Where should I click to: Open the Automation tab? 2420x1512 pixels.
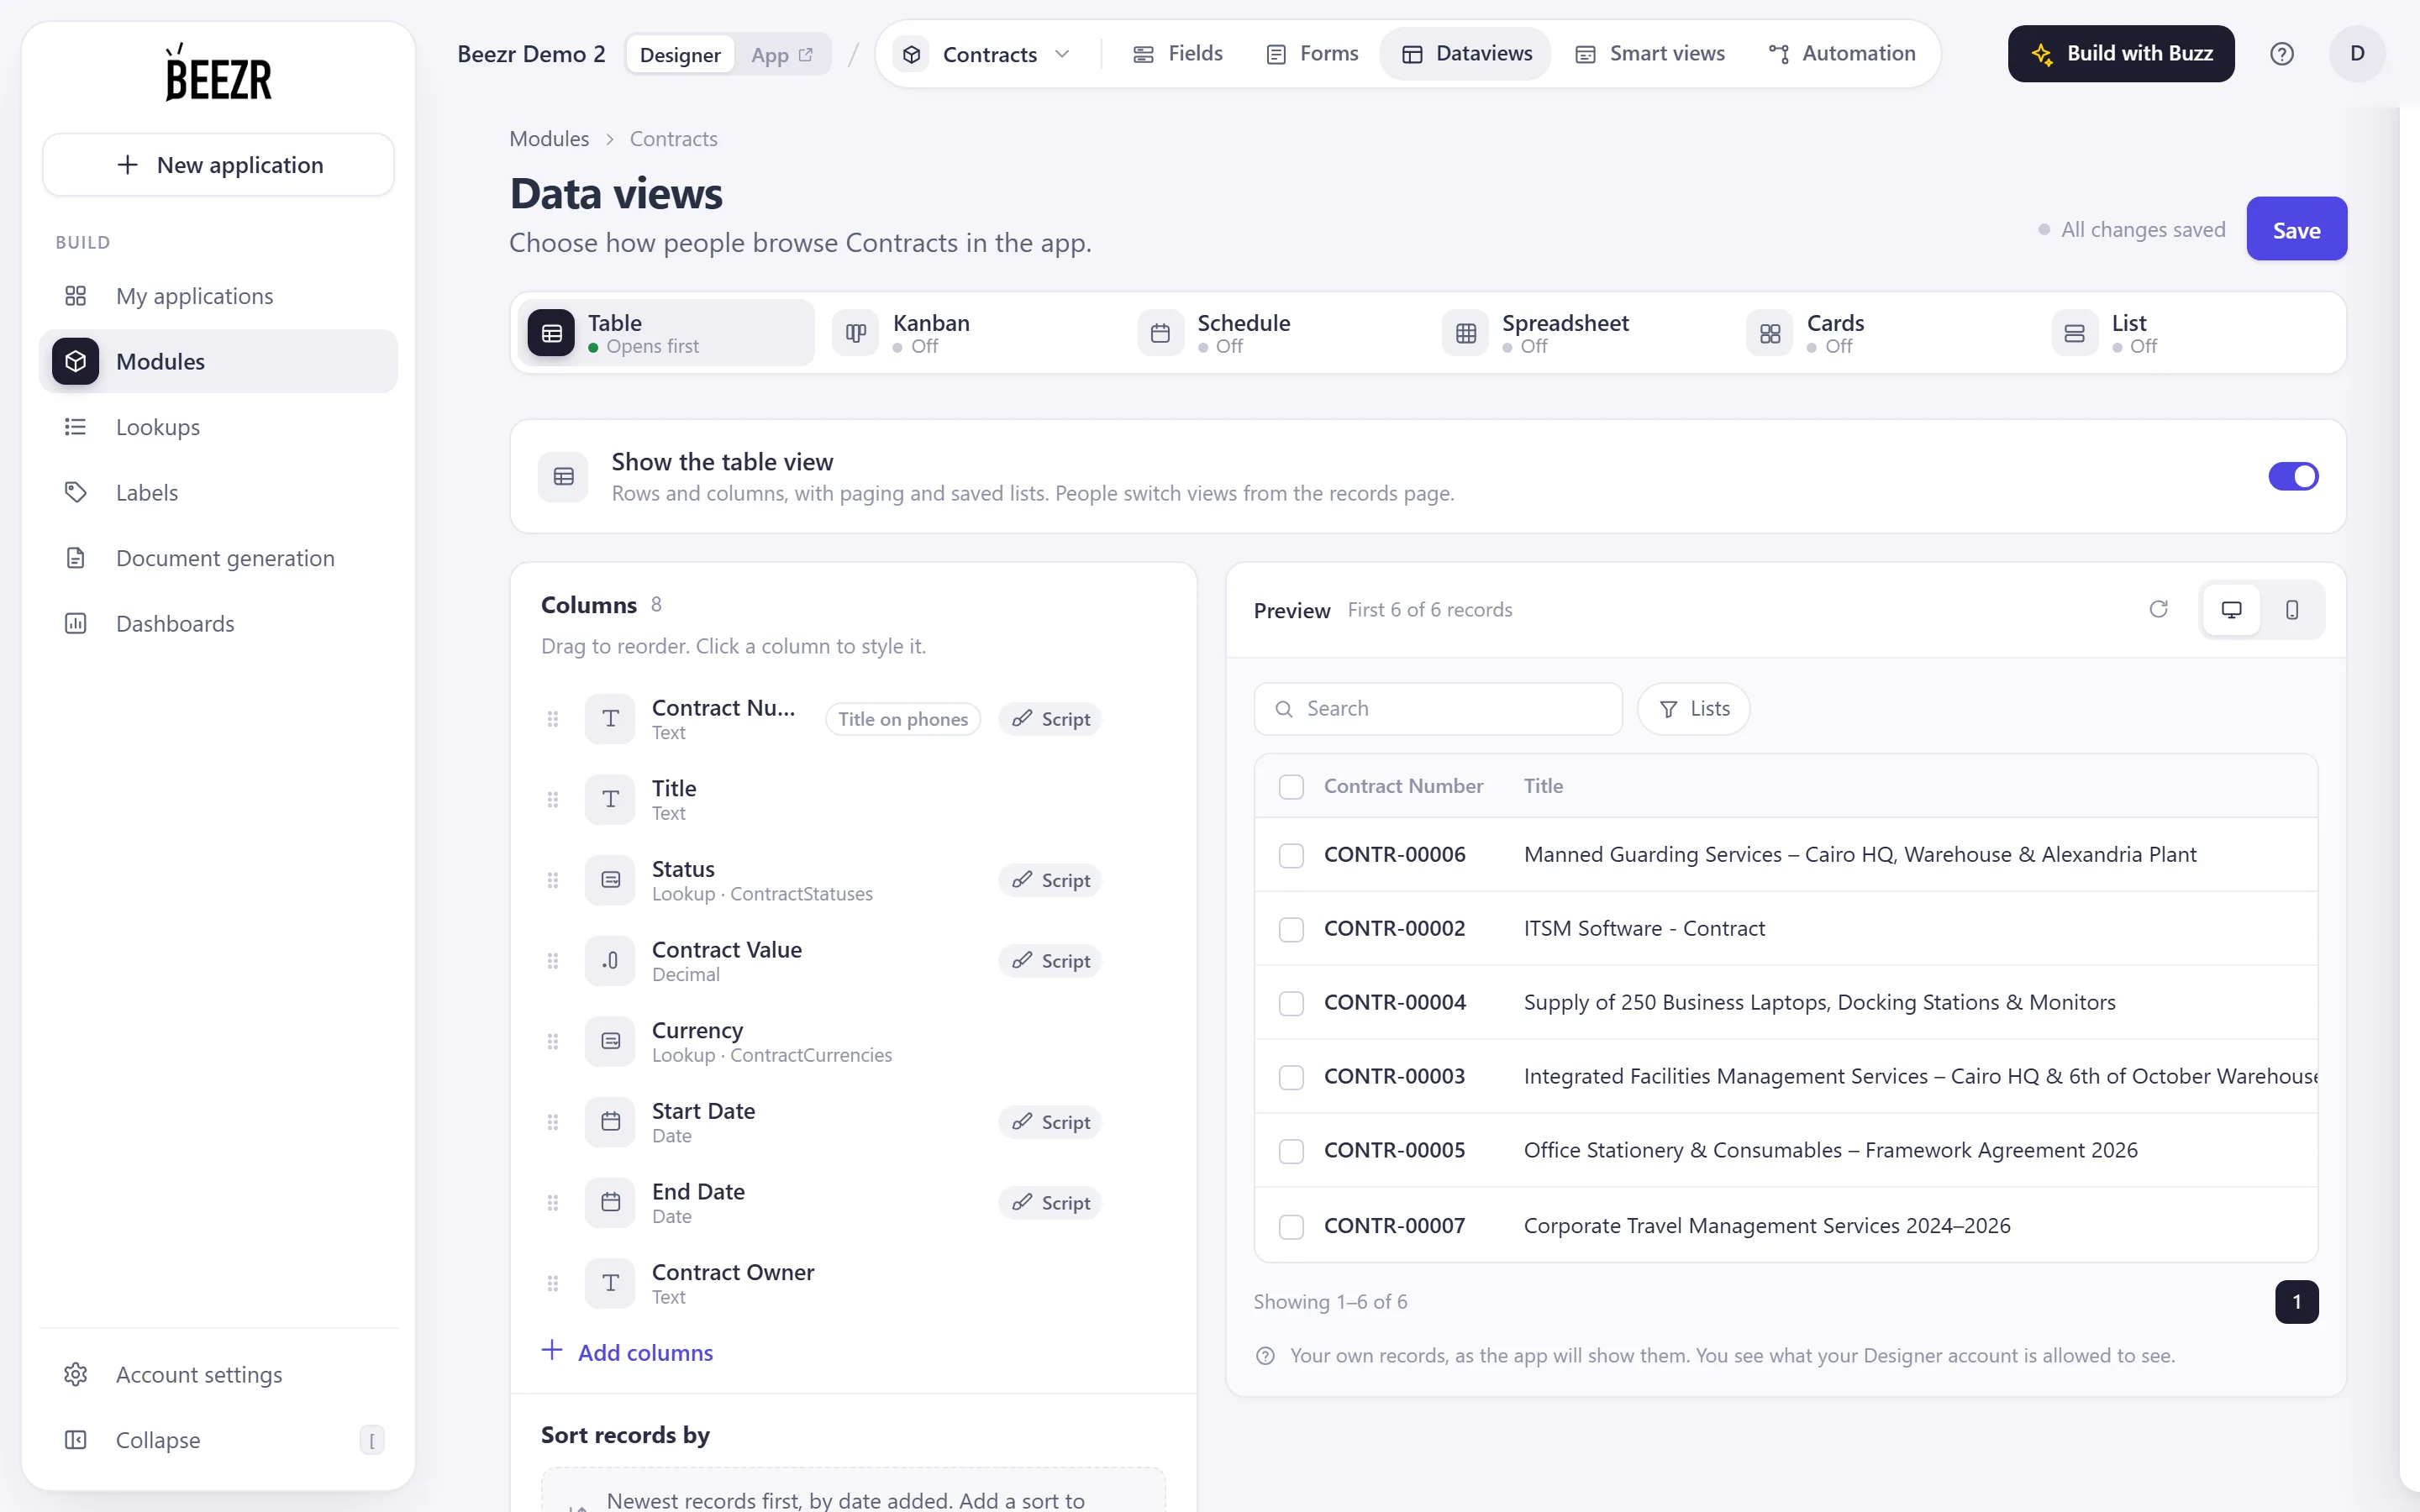[1841, 54]
